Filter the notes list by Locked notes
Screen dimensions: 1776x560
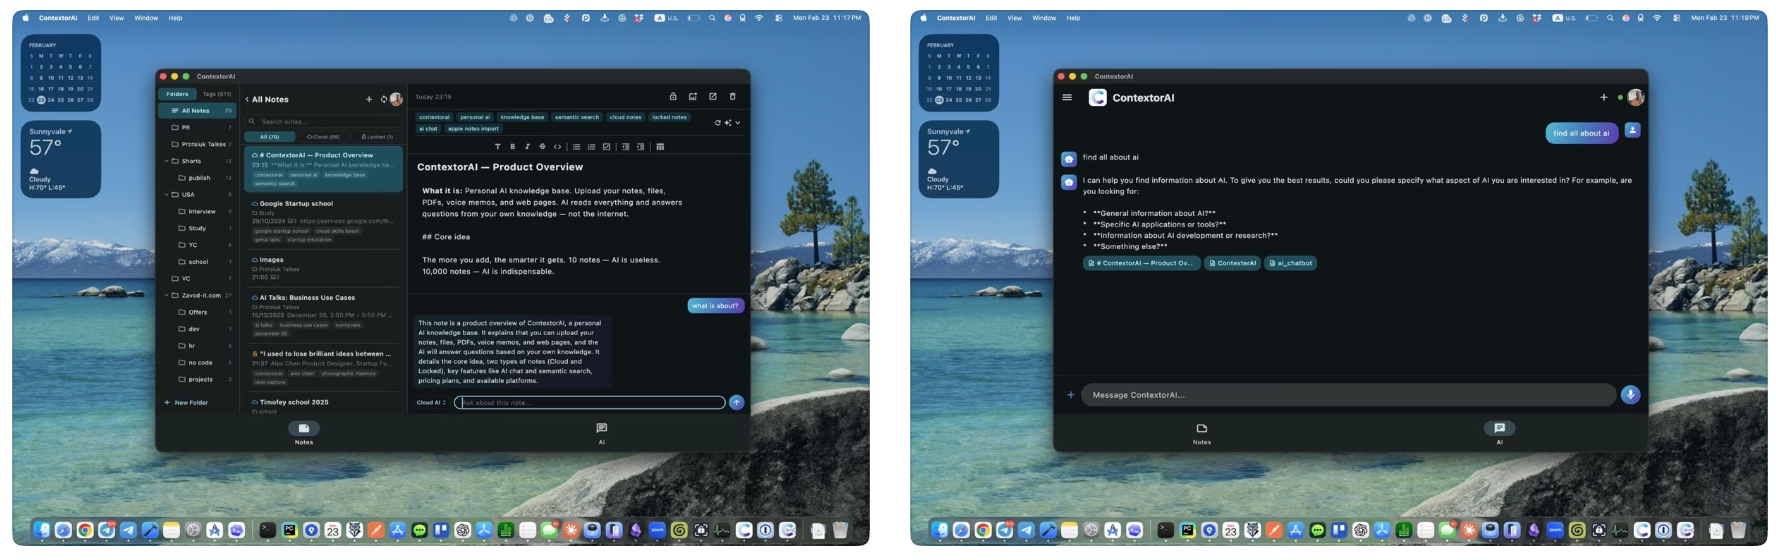(378, 137)
